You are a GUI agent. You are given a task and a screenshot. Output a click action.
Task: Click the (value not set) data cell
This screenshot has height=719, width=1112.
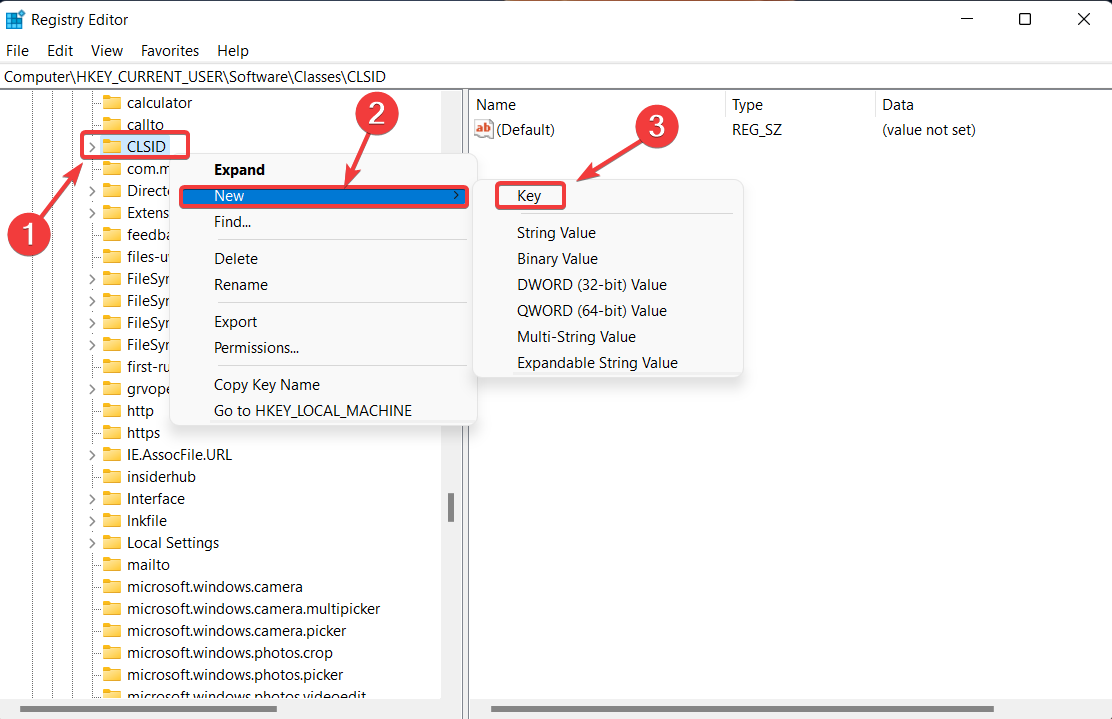pyautogui.click(x=929, y=130)
